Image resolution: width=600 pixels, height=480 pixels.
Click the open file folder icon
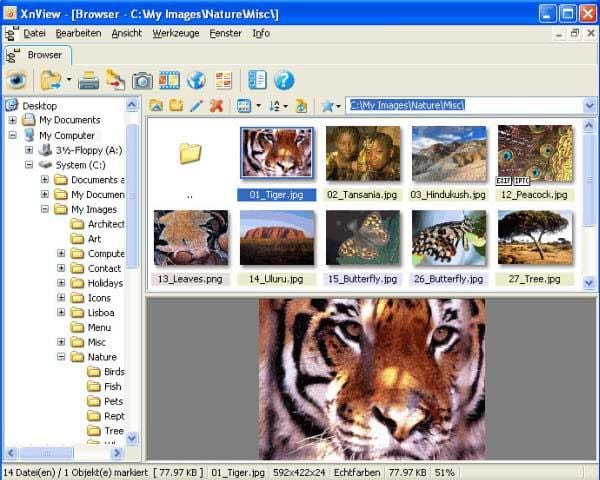[51, 81]
